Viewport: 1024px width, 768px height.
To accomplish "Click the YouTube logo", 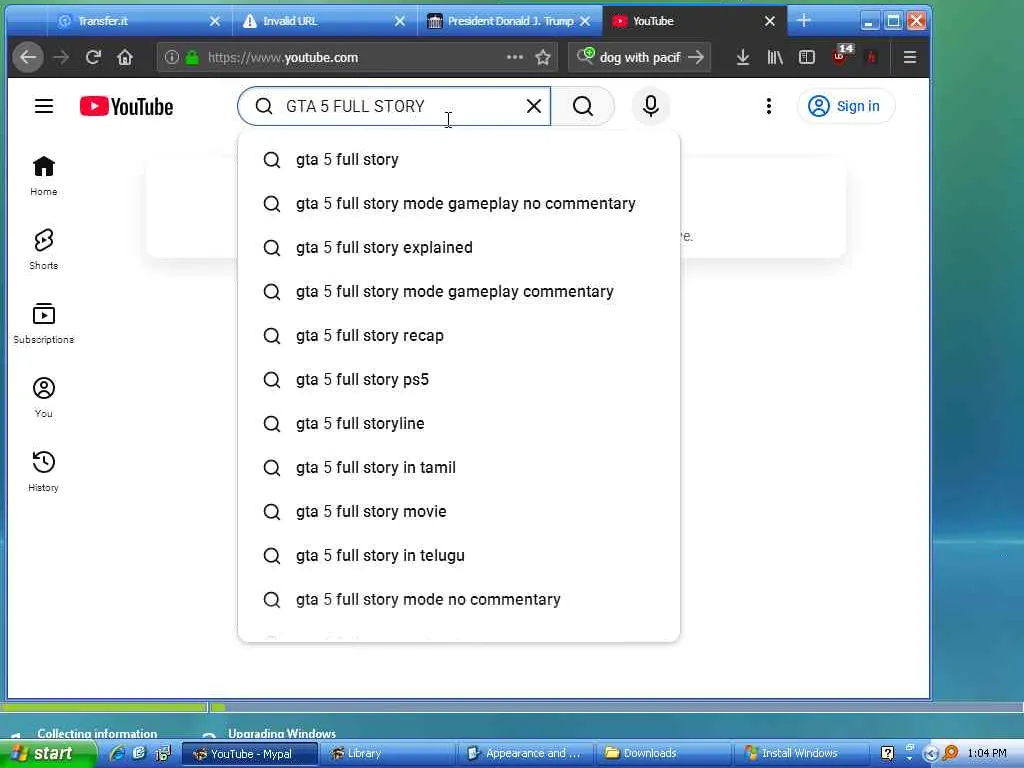I will pyautogui.click(x=127, y=106).
